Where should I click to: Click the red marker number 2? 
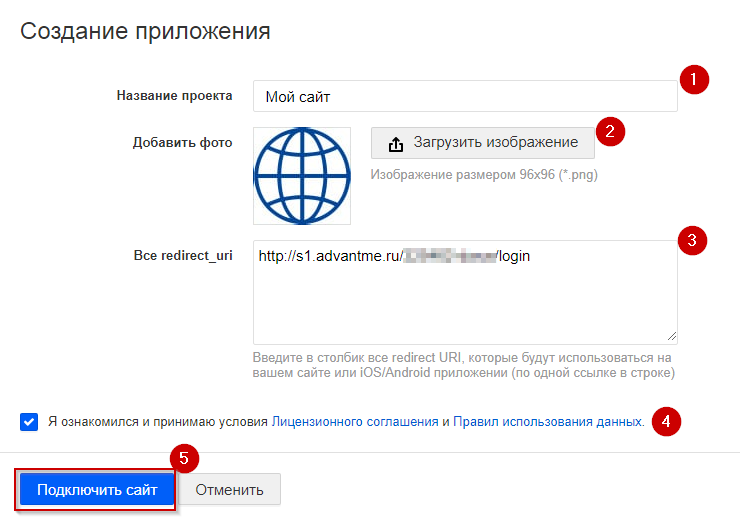[610, 131]
